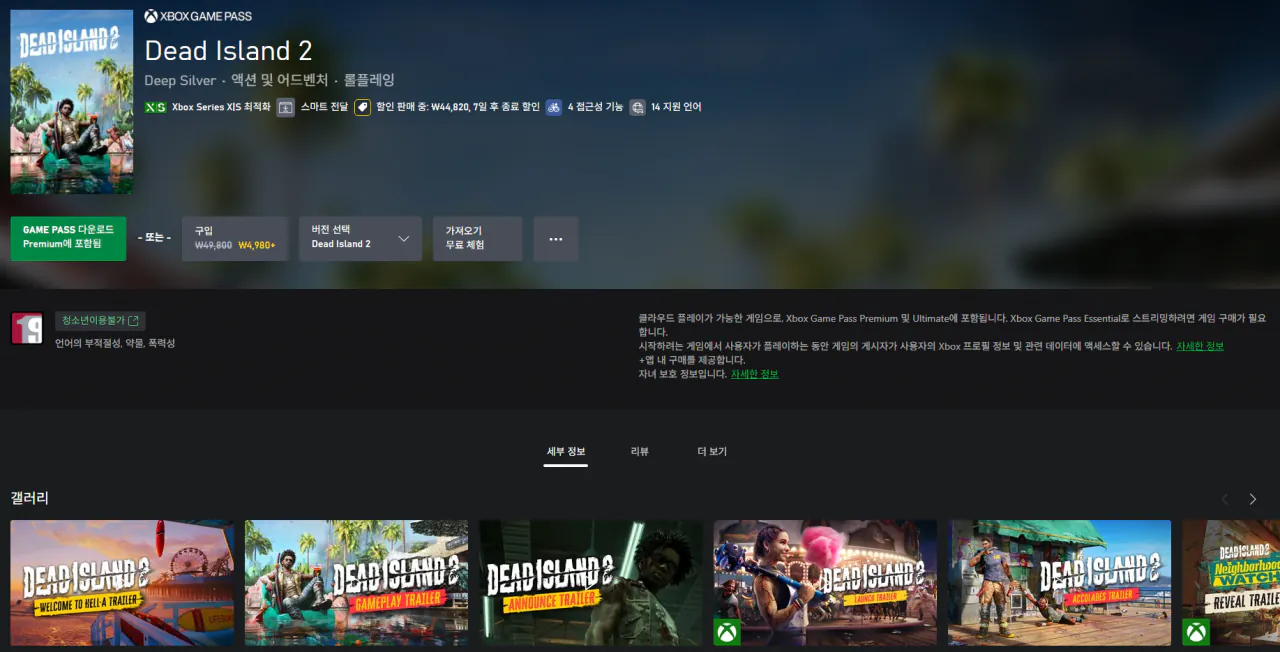
Task: Click the right chevron to browse gallery
Action: click(x=1252, y=498)
